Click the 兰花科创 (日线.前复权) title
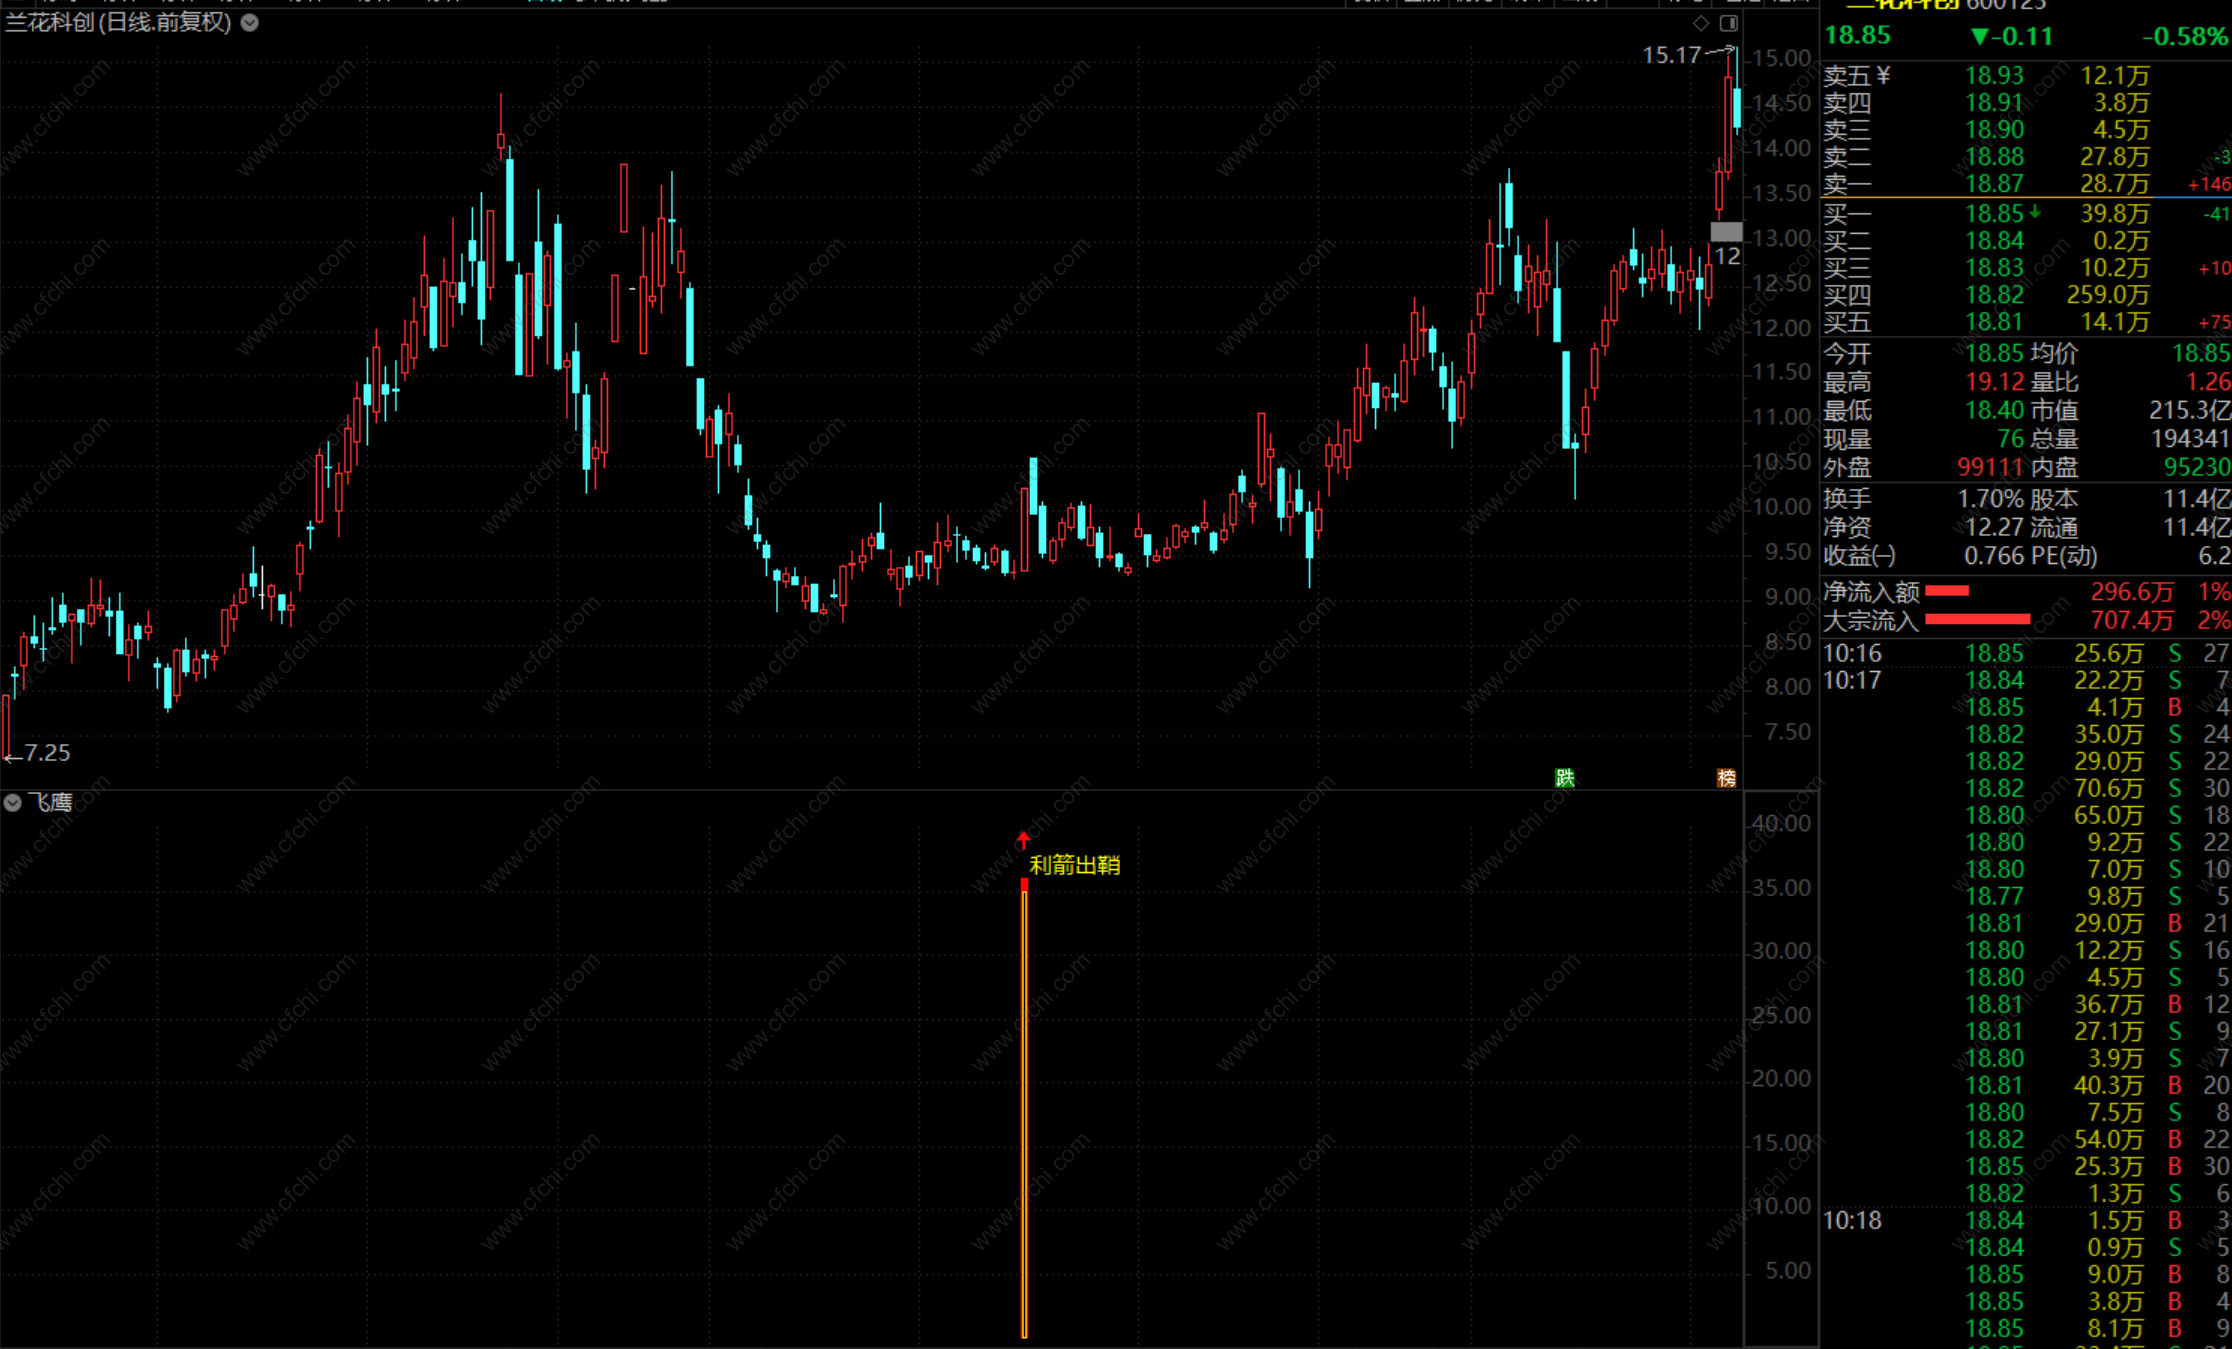Image resolution: width=2232 pixels, height=1349 pixels. pos(118,22)
